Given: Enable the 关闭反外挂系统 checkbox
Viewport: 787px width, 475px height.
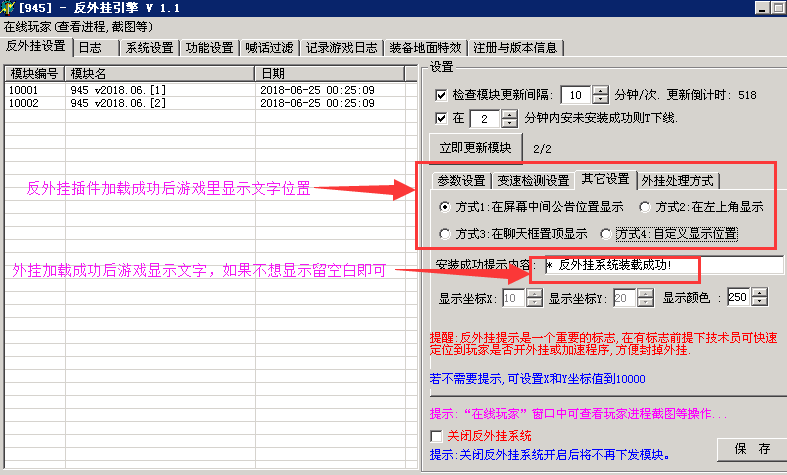Looking at the screenshot, I should 435,436.
